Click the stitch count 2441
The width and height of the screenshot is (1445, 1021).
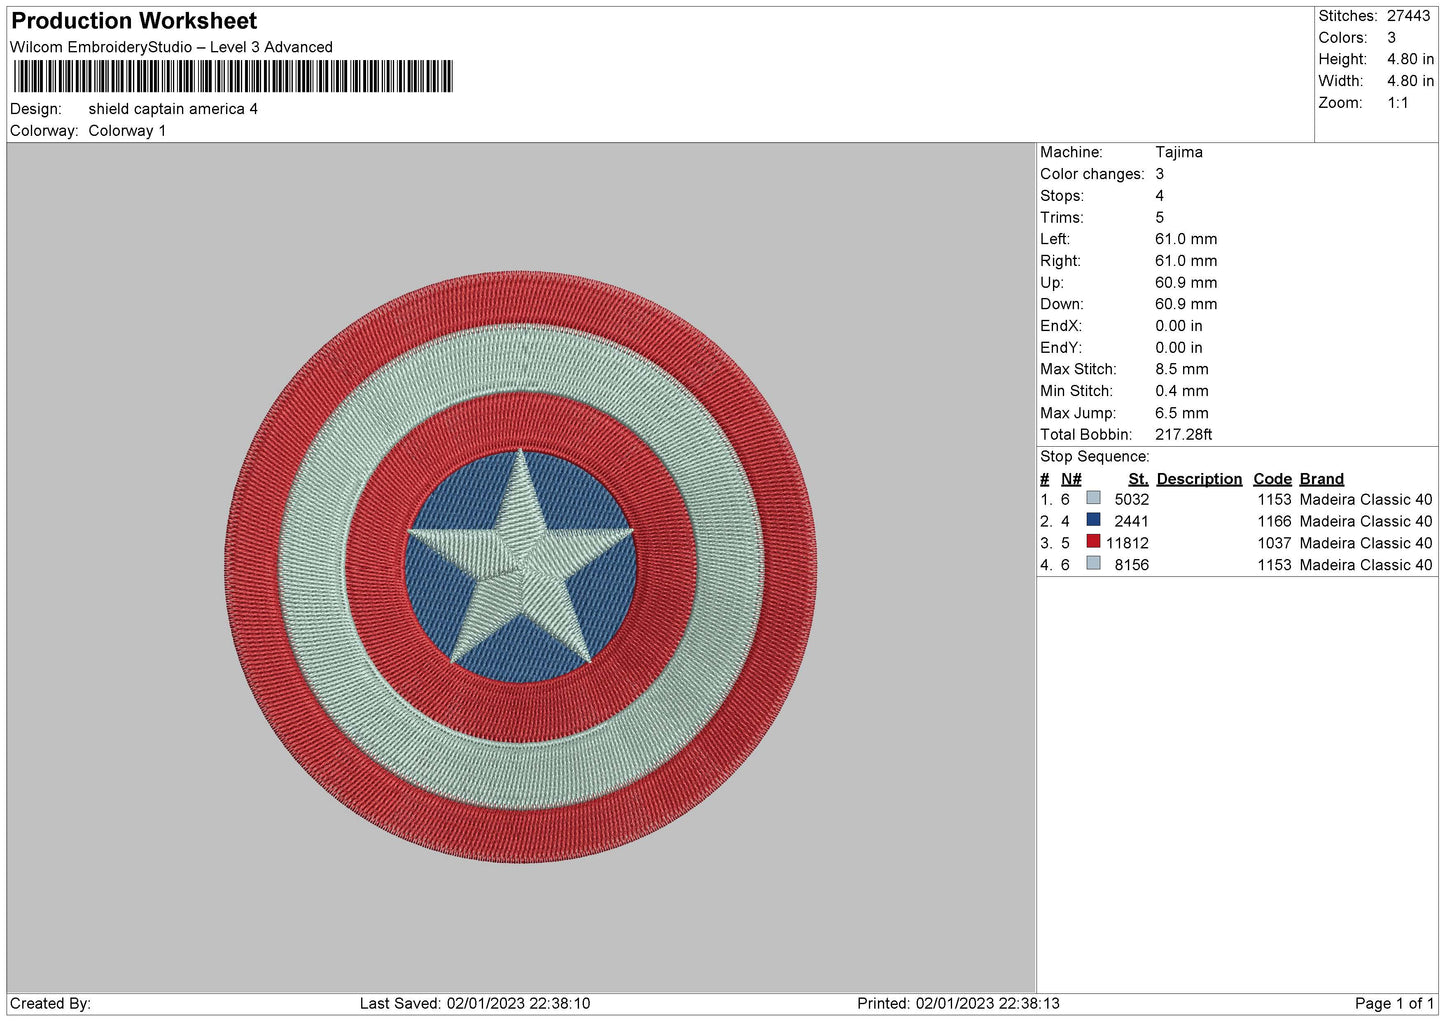point(1132,521)
